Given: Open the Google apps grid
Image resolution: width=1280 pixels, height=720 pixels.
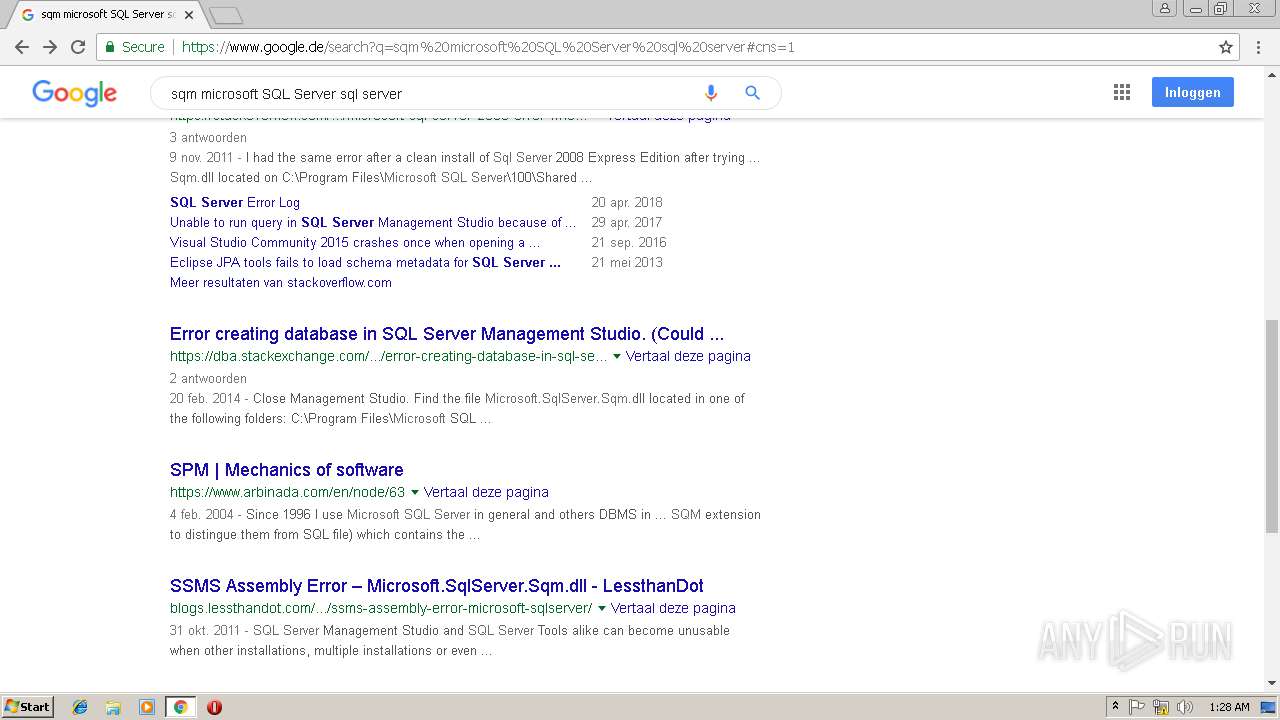Looking at the screenshot, I should [x=1122, y=92].
